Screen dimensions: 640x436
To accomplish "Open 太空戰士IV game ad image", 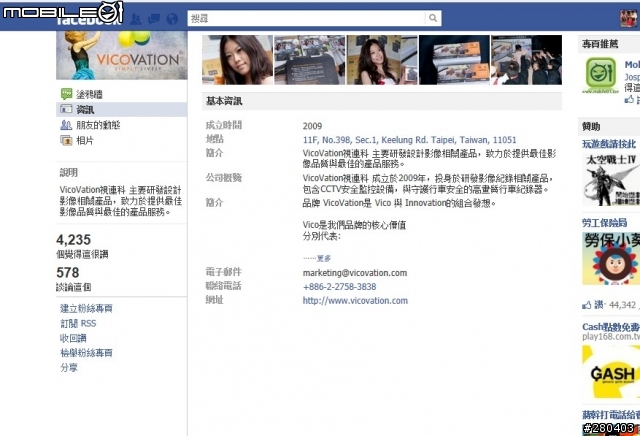I will [x=611, y=179].
